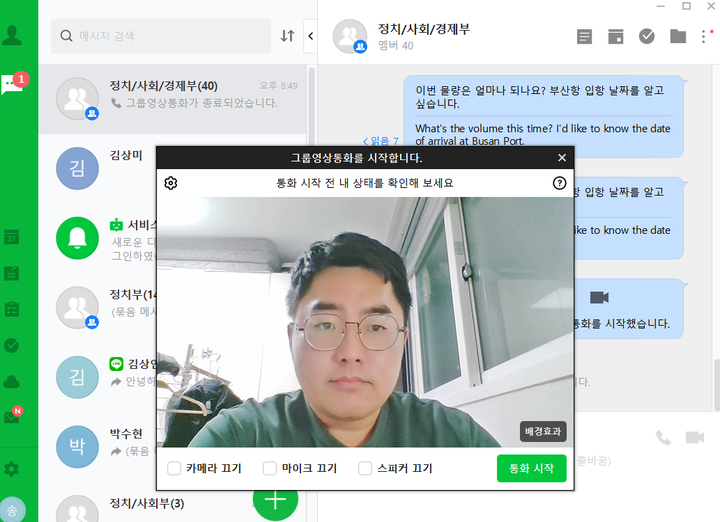Open the checkmark to-do icon in sidebar
720x522 pixels.
pos(11,345)
